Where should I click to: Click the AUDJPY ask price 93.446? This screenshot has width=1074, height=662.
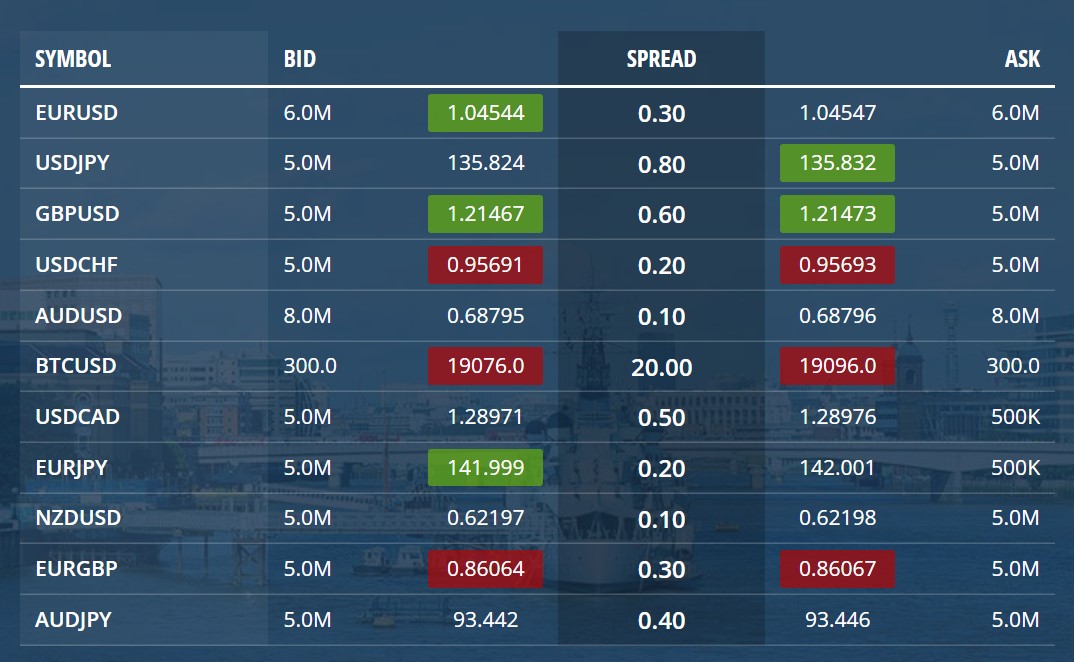tap(837, 620)
